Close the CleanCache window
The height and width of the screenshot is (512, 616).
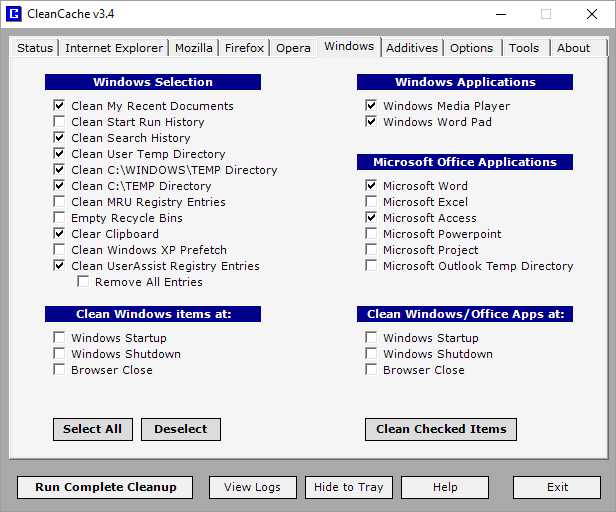click(592, 14)
